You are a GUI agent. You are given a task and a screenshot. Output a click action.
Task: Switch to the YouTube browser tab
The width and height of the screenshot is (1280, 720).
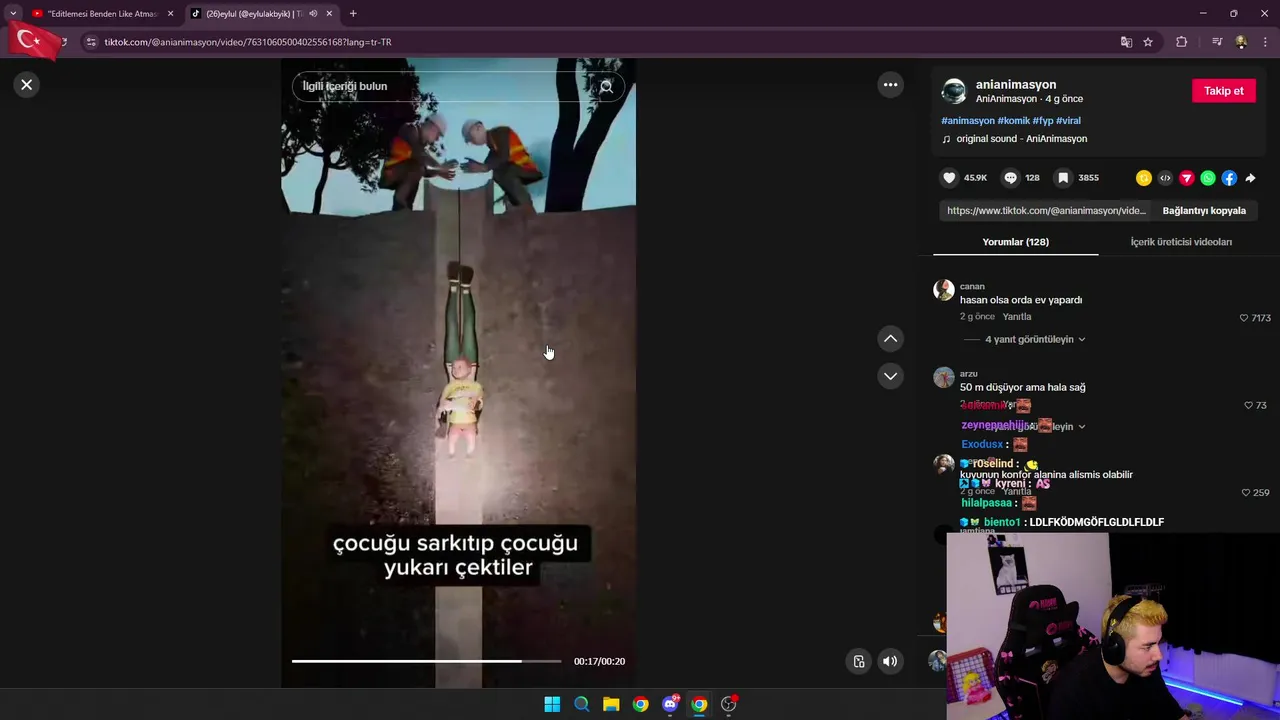coord(101,14)
